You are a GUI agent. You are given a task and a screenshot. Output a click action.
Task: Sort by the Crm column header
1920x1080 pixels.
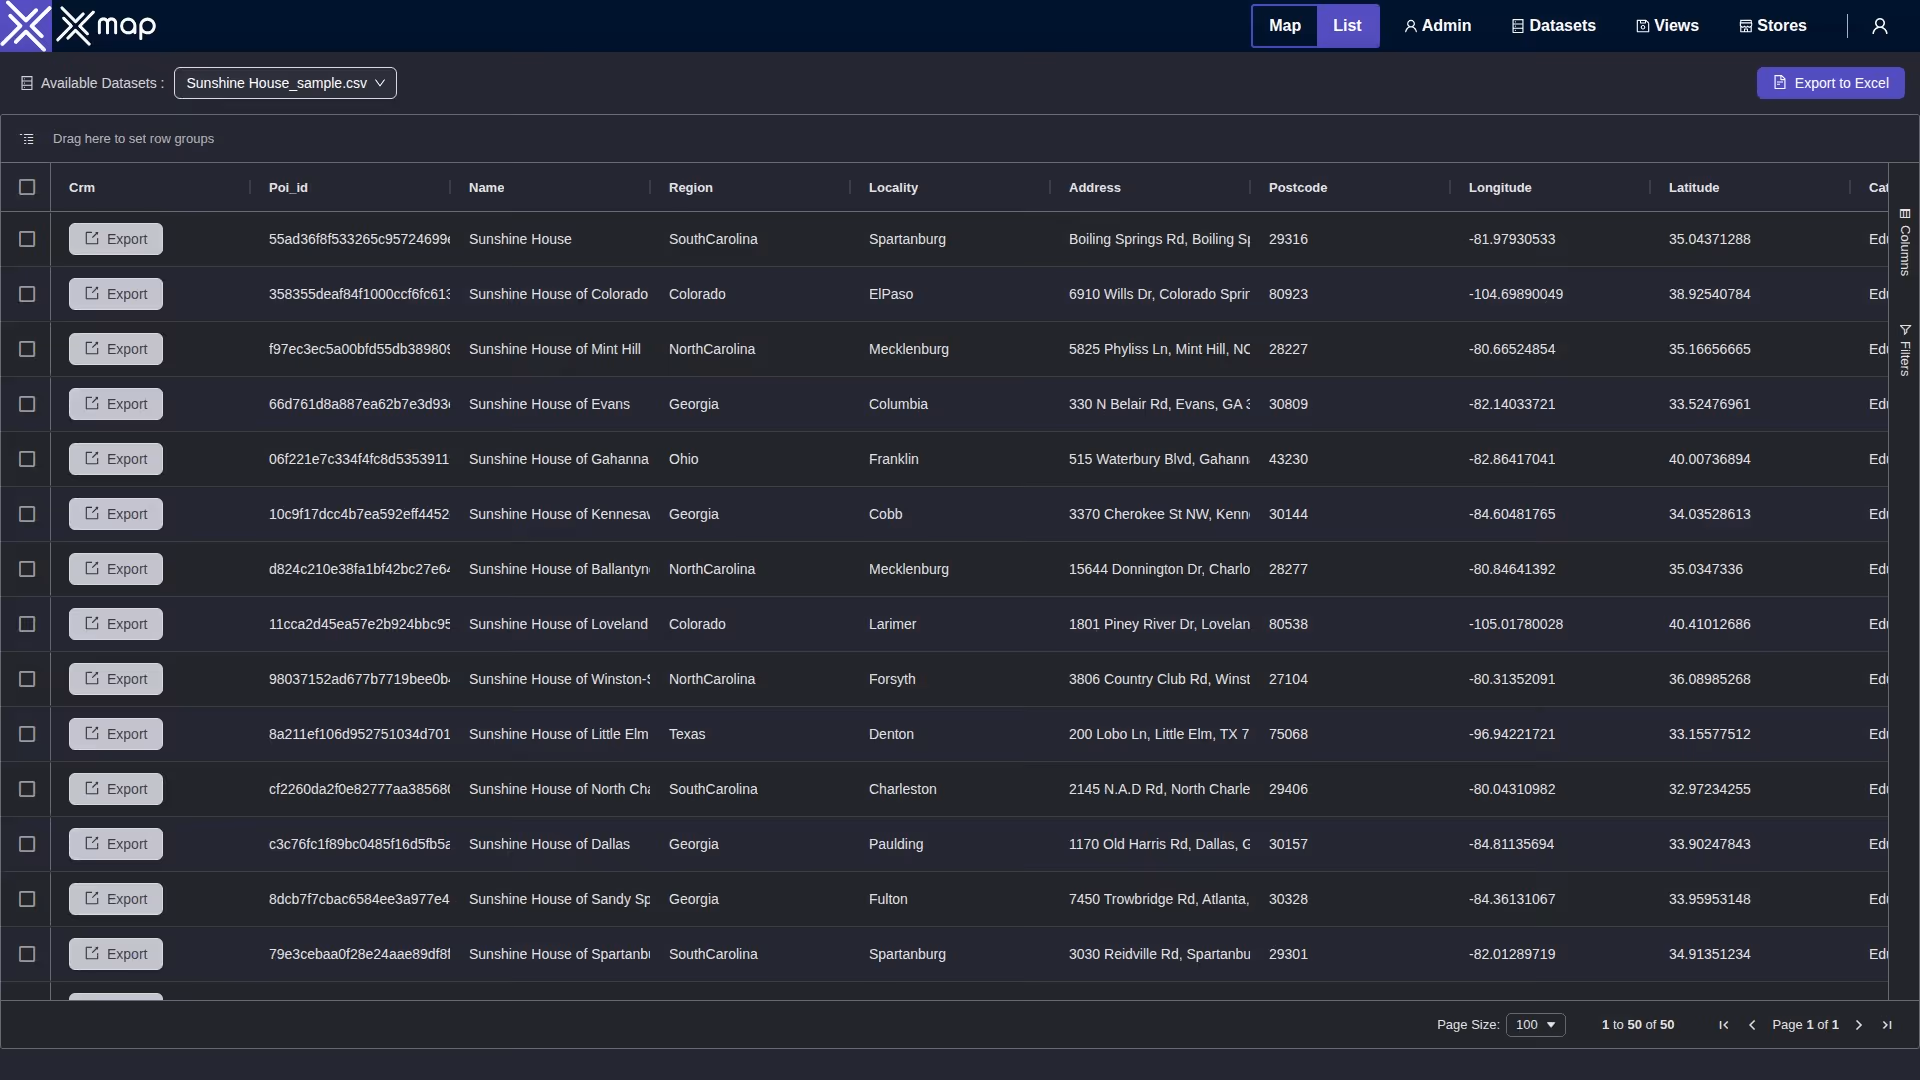(82, 188)
